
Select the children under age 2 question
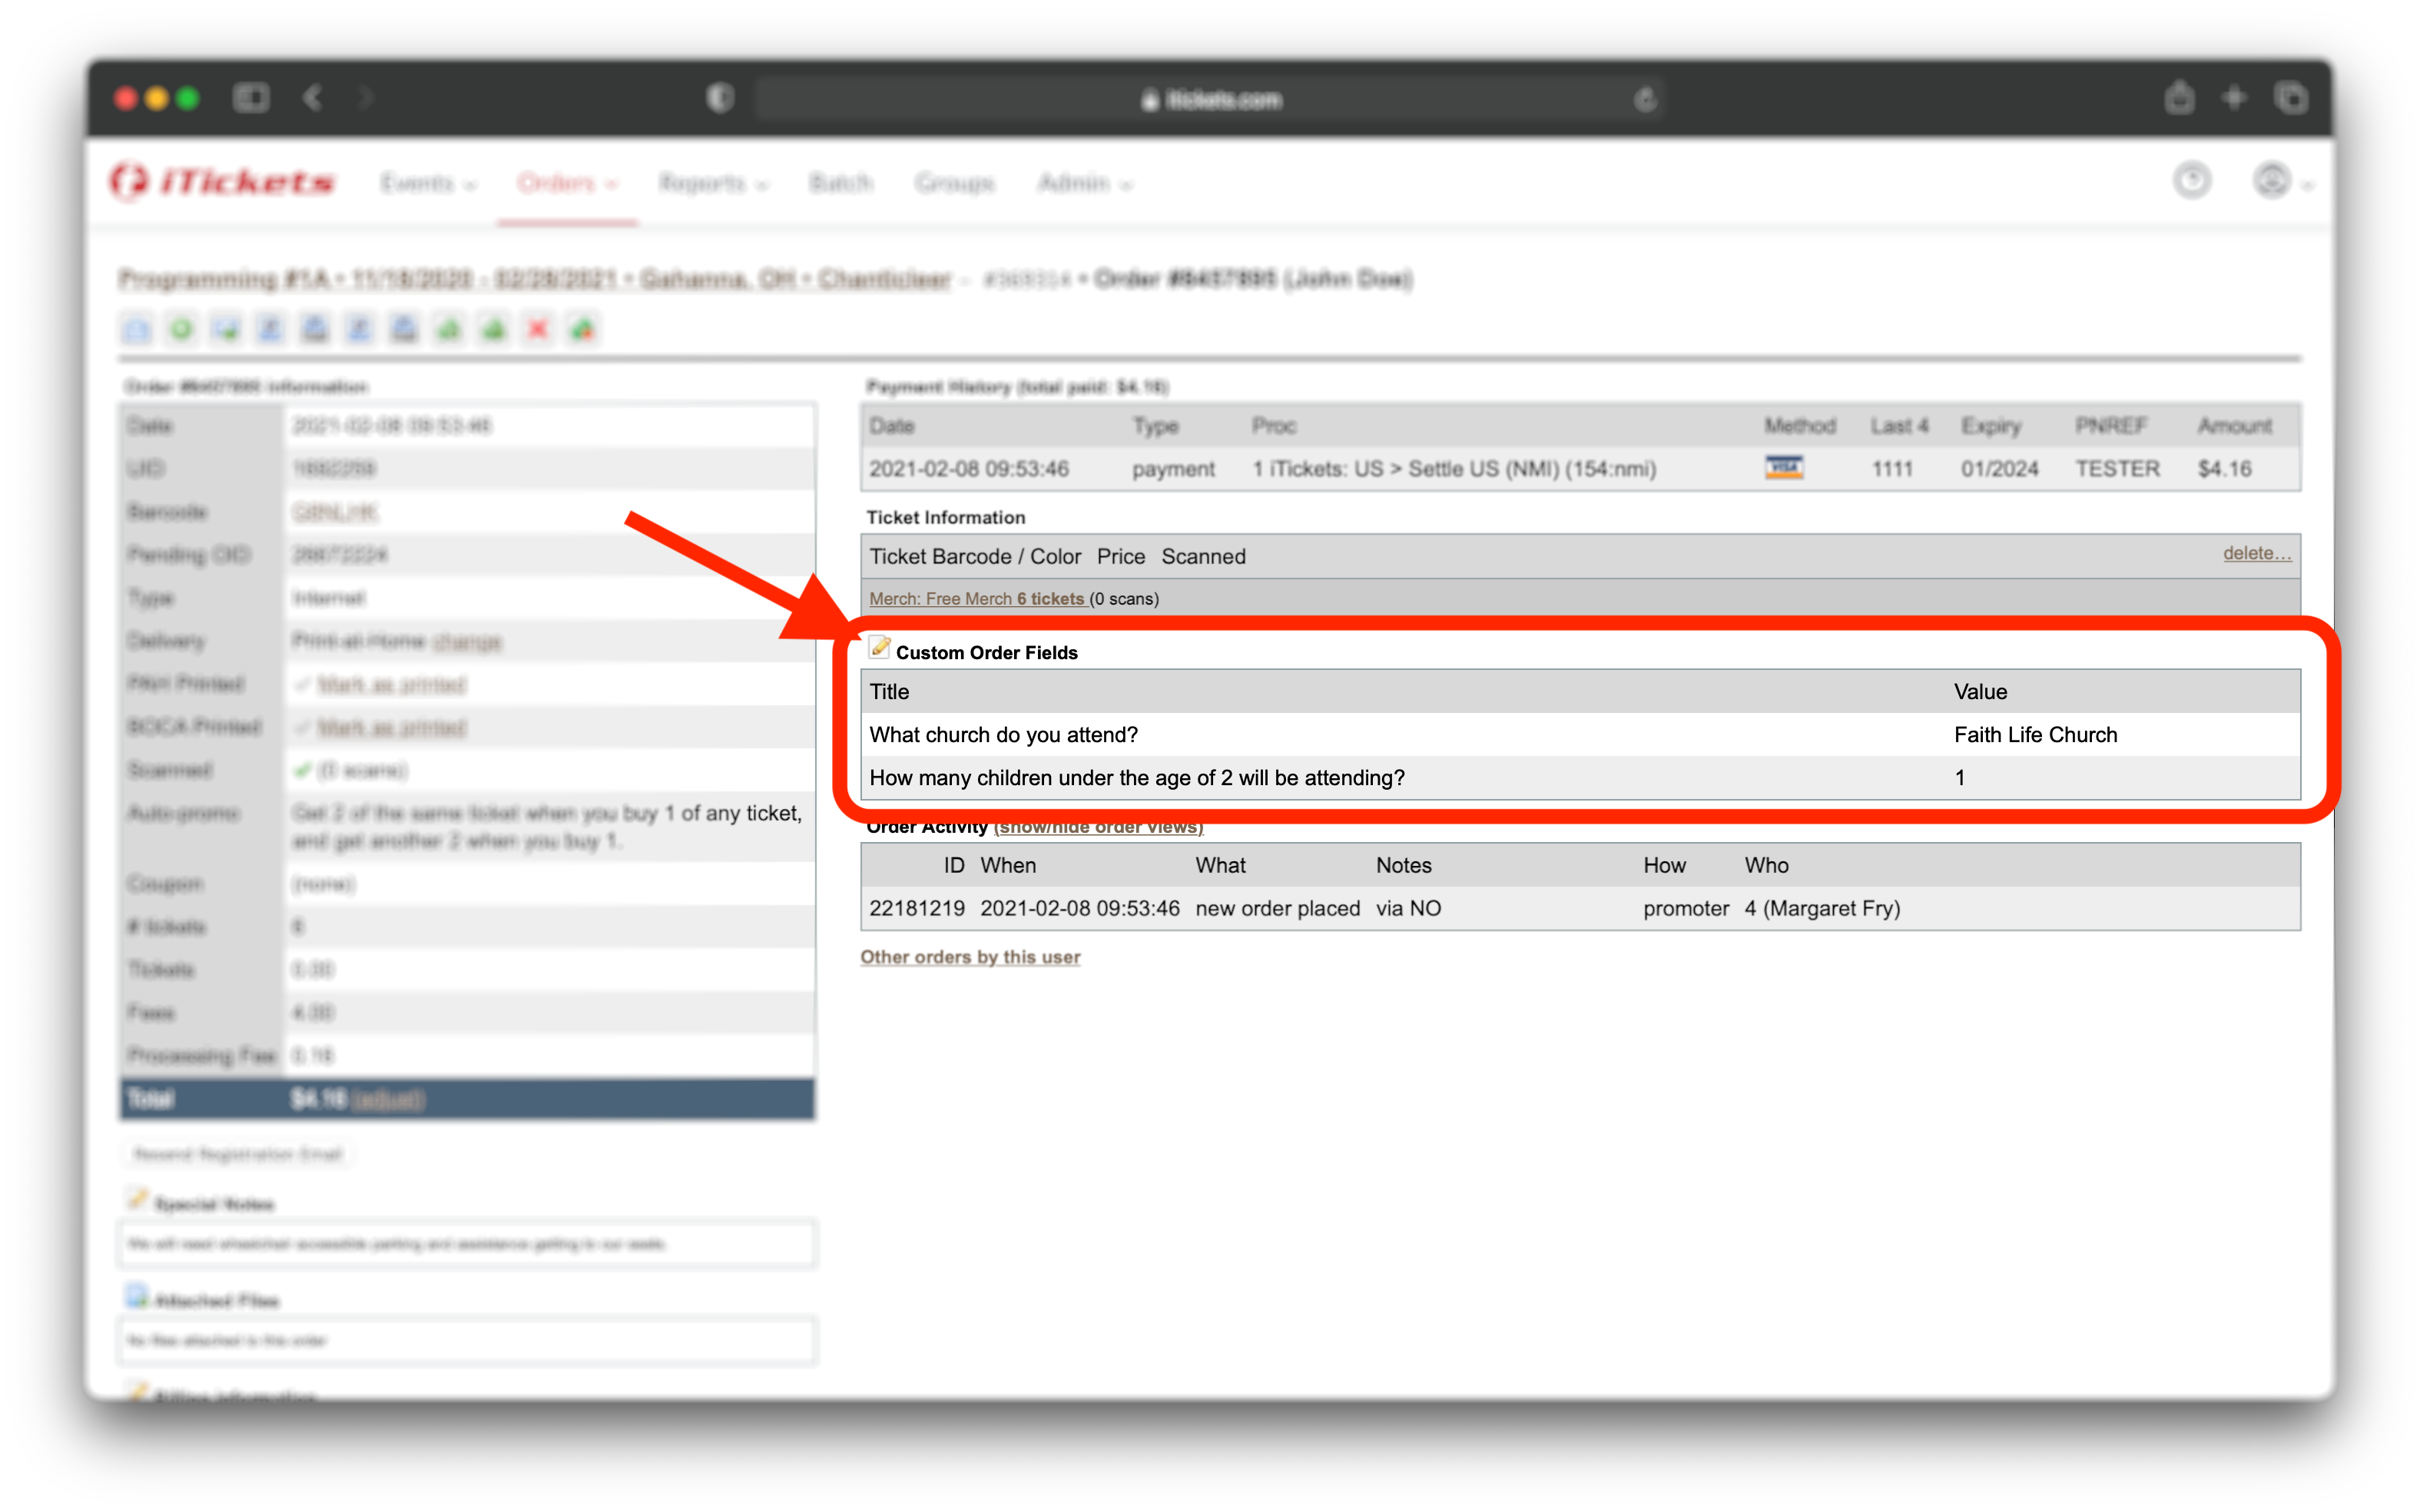[1137, 778]
